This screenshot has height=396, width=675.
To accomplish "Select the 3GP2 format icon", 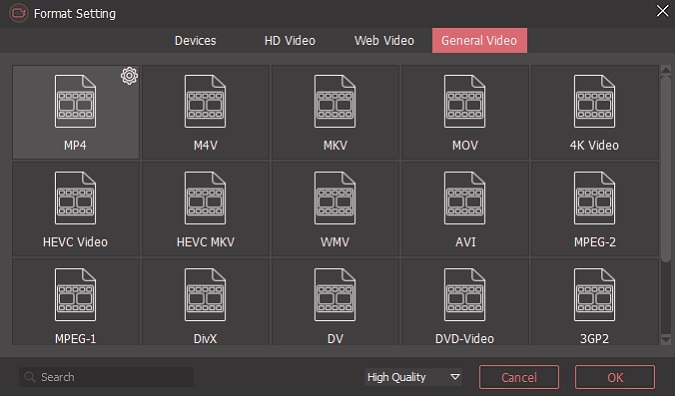I will click(594, 295).
